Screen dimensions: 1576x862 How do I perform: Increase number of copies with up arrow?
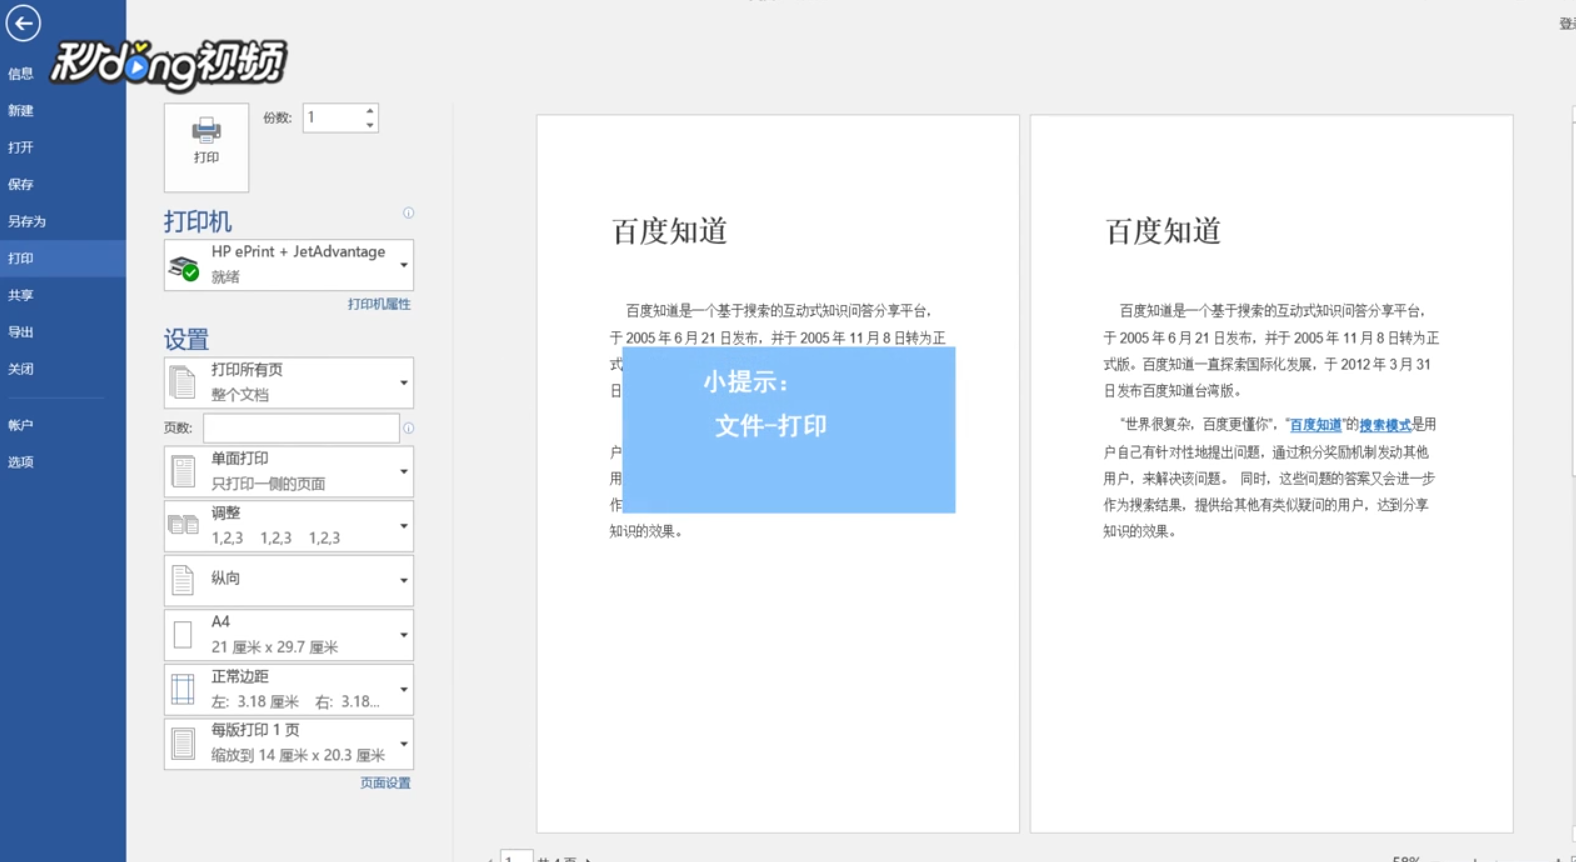coord(370,111)
